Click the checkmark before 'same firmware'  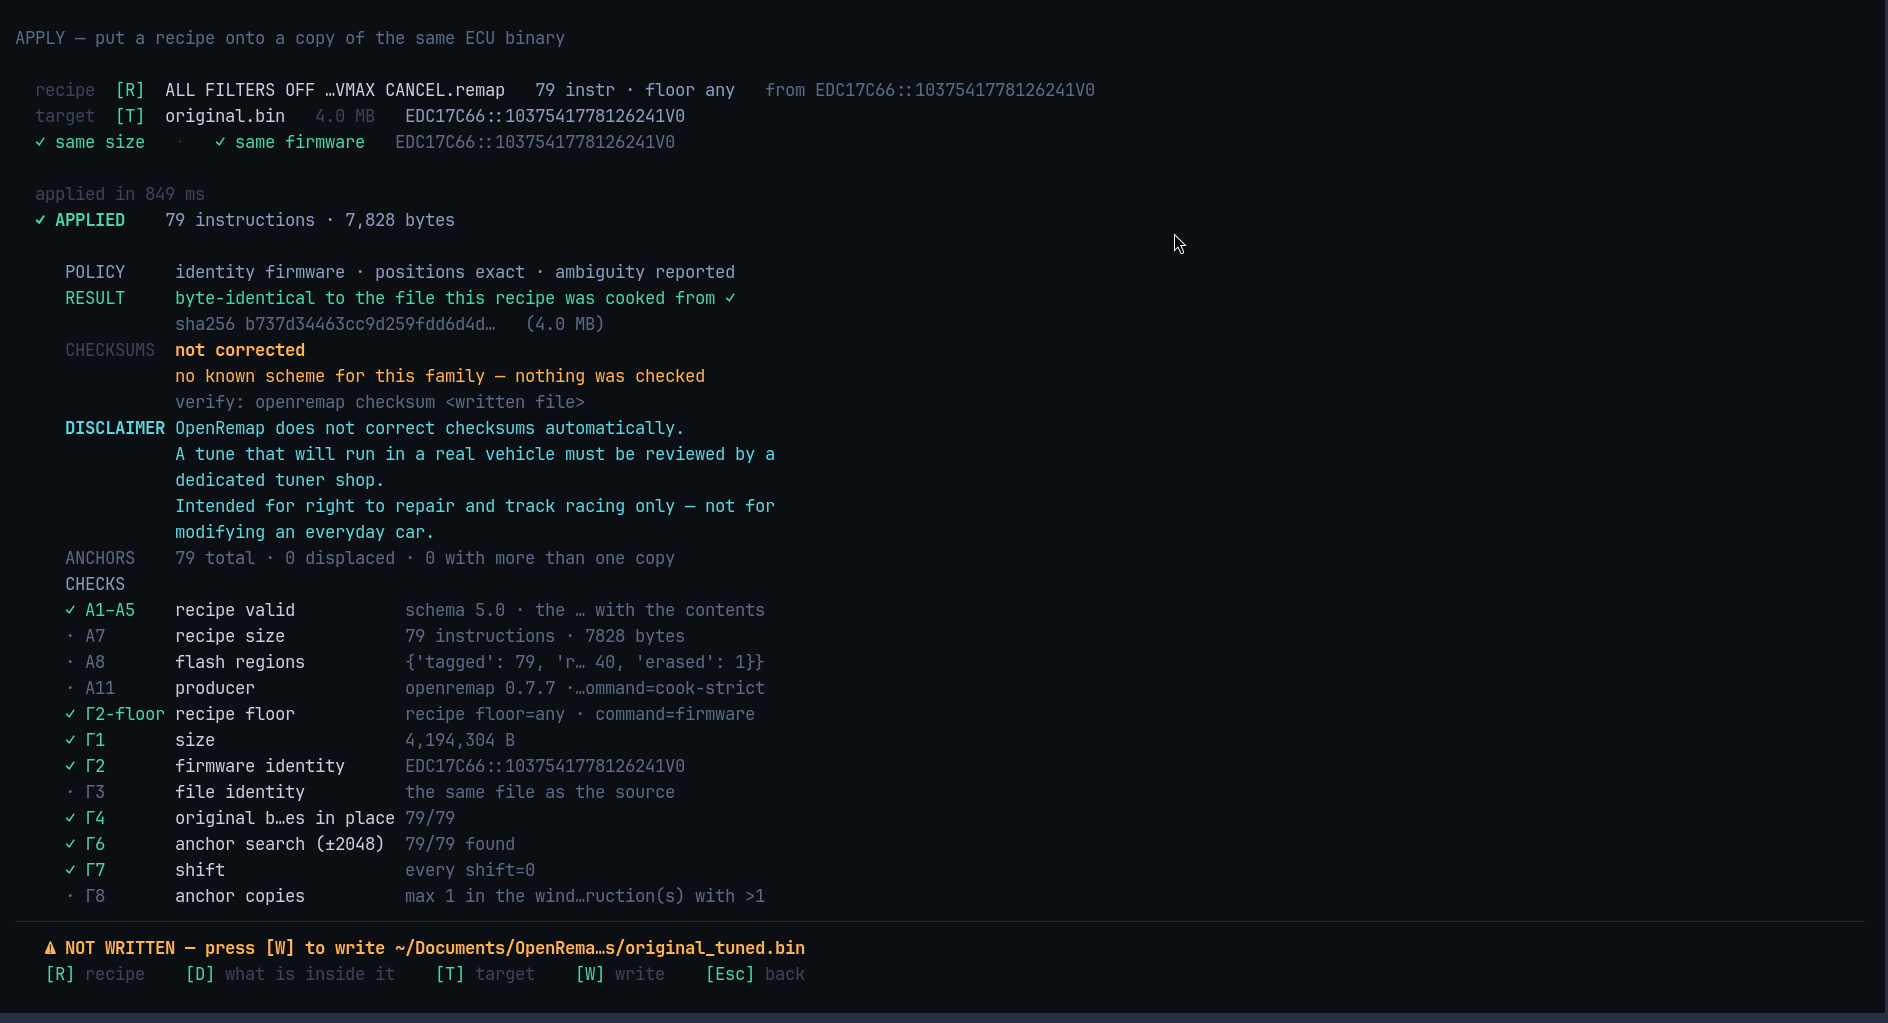220,142
